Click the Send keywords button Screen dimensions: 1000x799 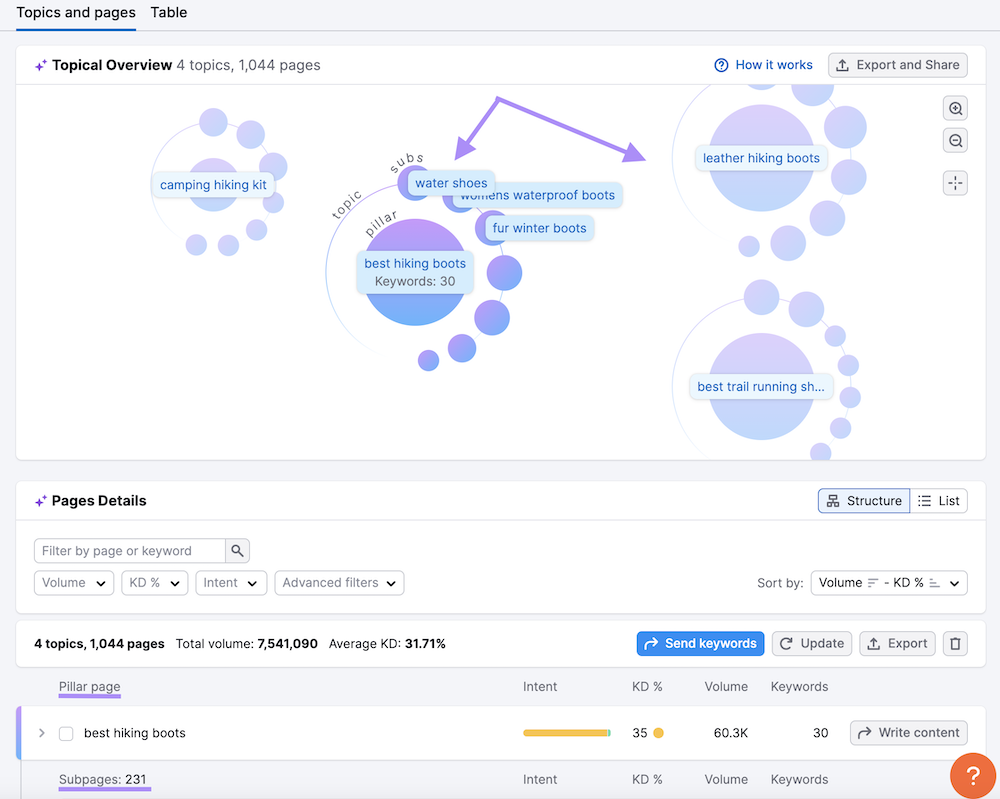(700, 643)
